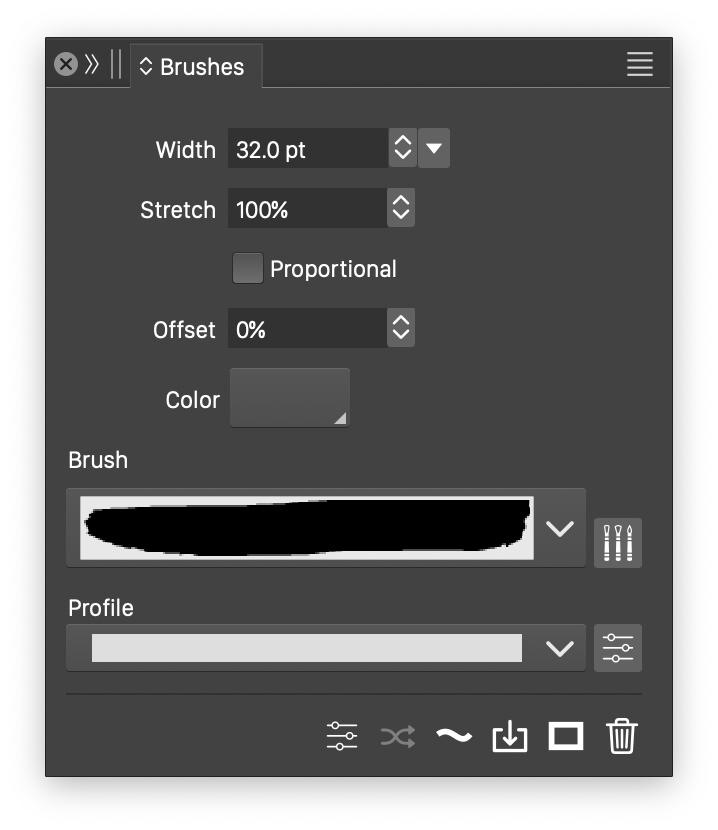Open the Profile dropdown chevron
718x830 pixels.
click(559, 648)
